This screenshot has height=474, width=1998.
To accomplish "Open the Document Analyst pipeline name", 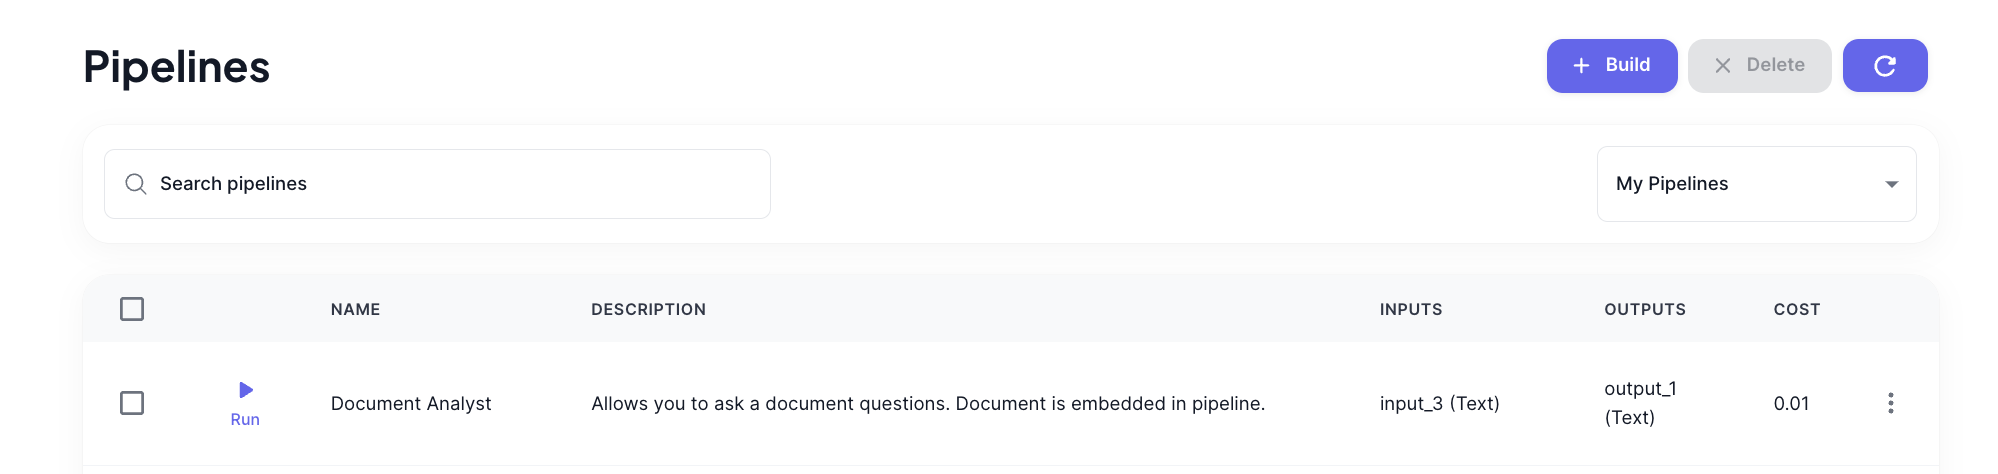I will [x=411, y=404].
